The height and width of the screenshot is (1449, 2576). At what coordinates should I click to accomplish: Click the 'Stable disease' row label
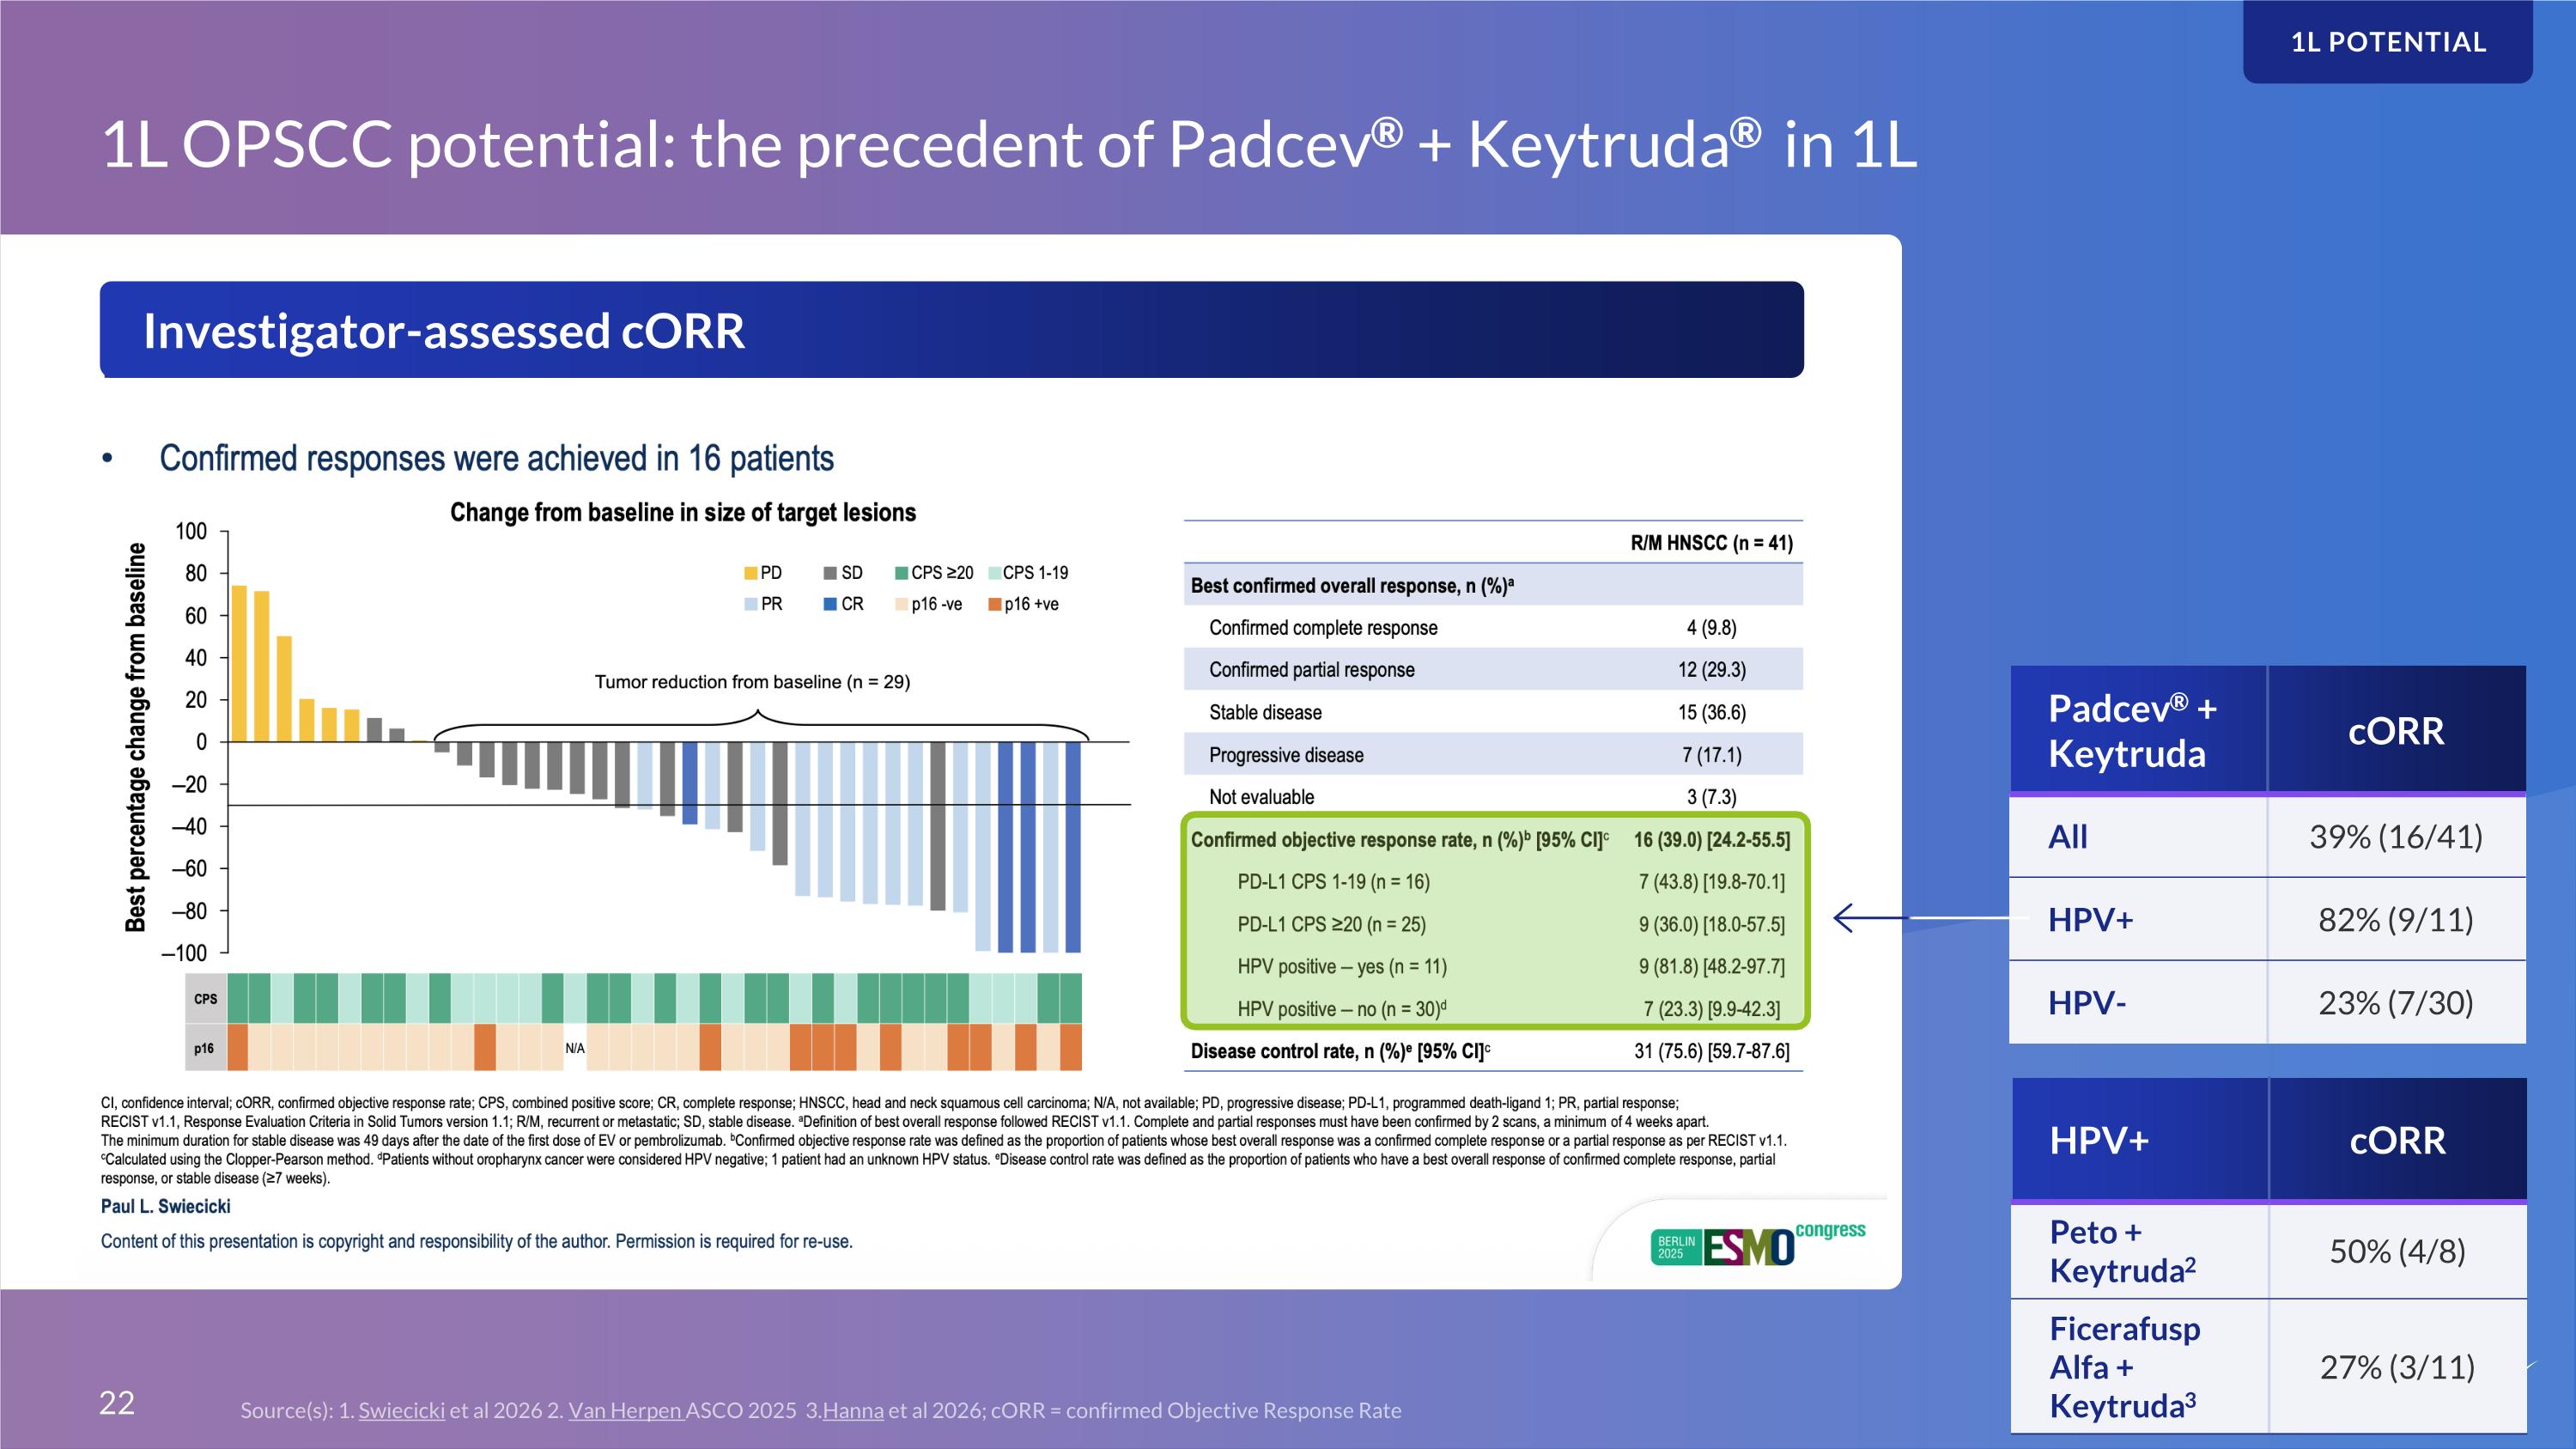[x=1265, y=713]
